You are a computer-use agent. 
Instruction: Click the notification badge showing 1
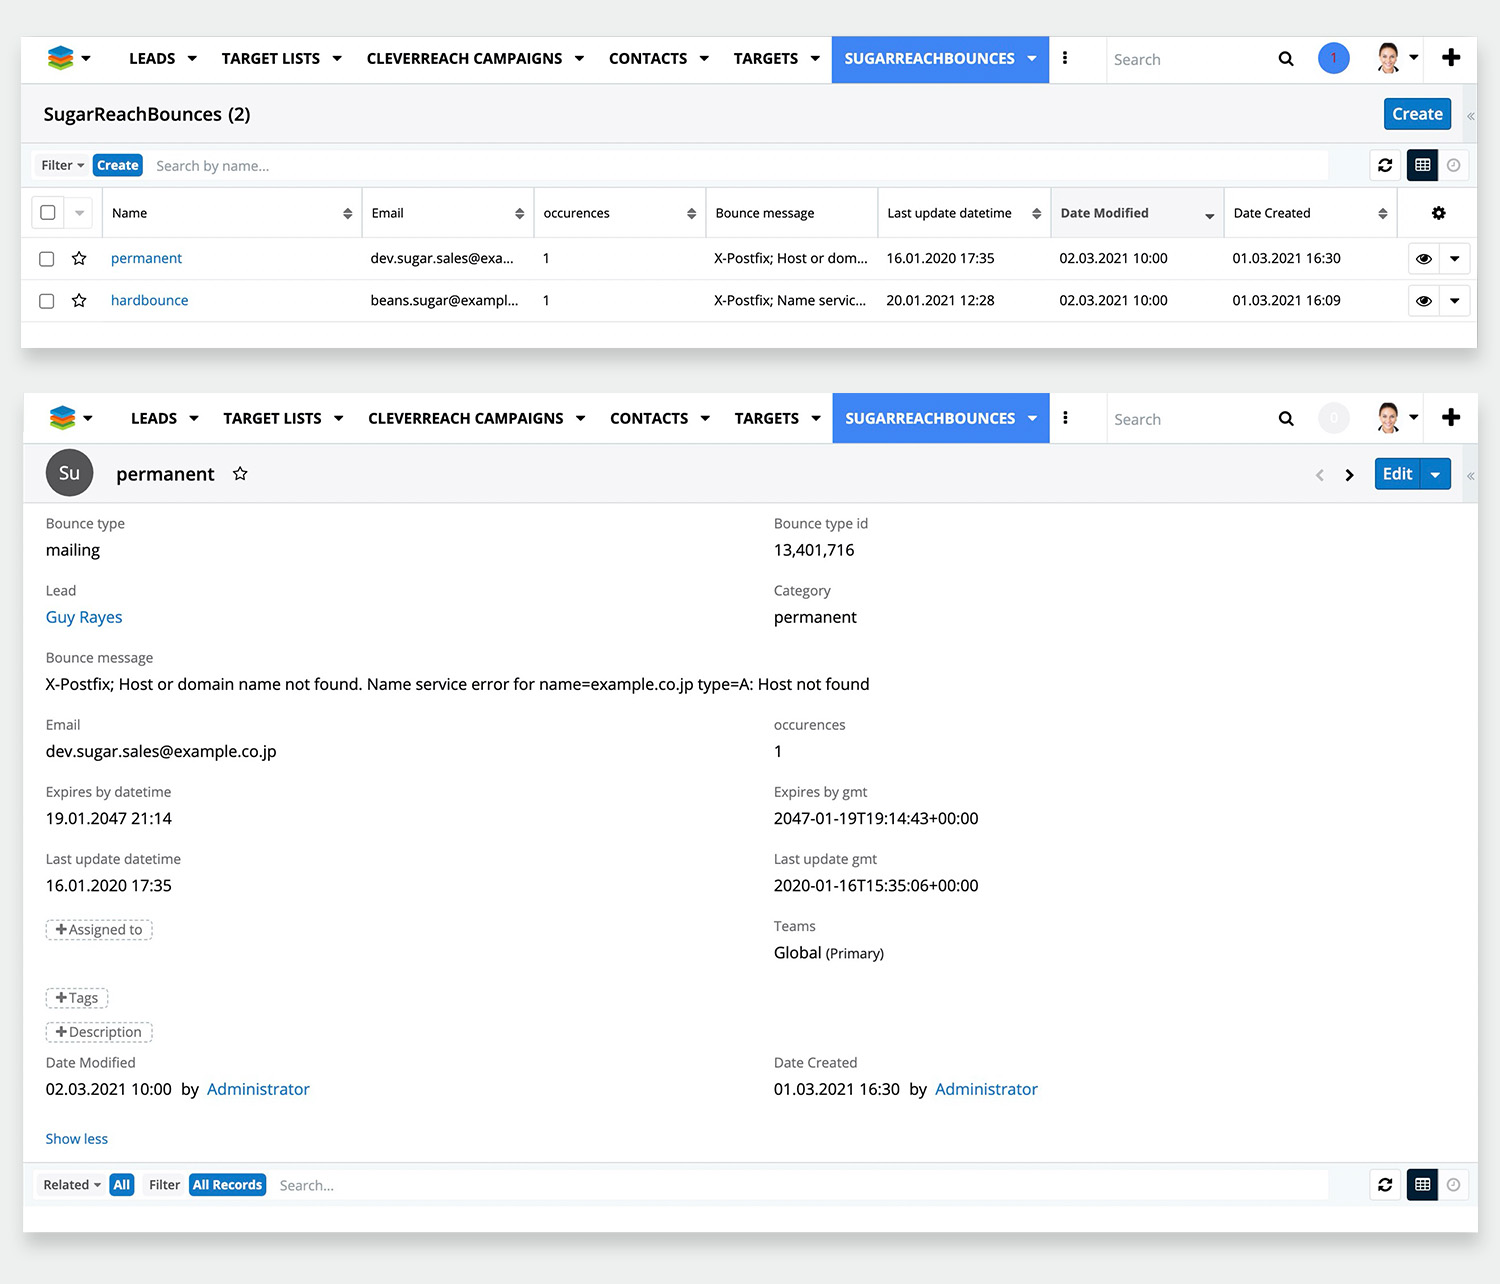point(1333,59)
